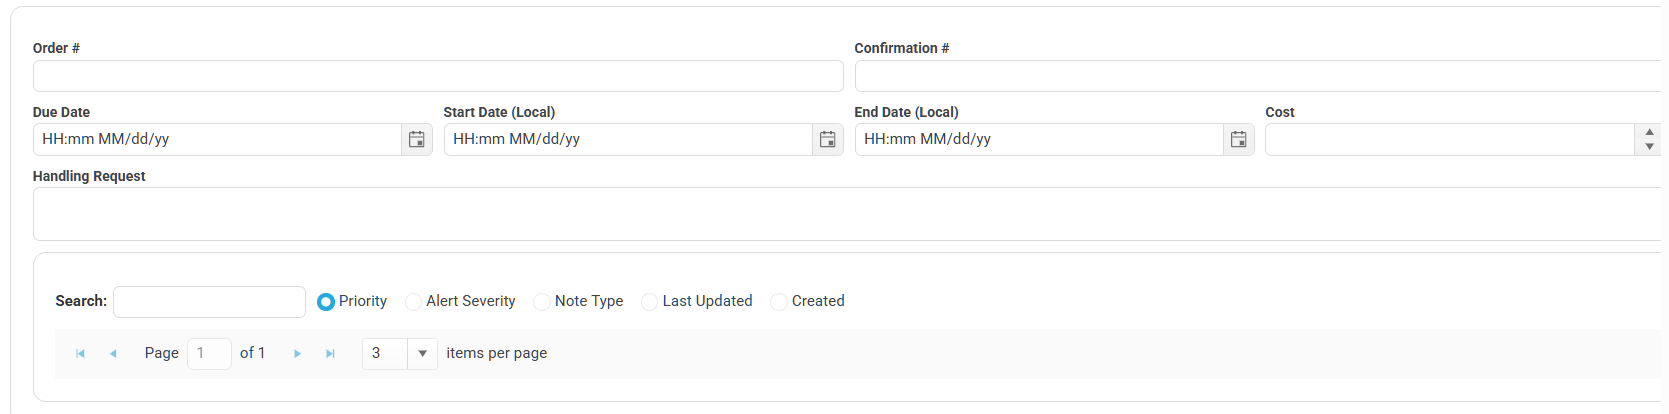Viewport: 1669px width, 414px height.
Task: Choose the Created radio option
Action: click(779, 302)
